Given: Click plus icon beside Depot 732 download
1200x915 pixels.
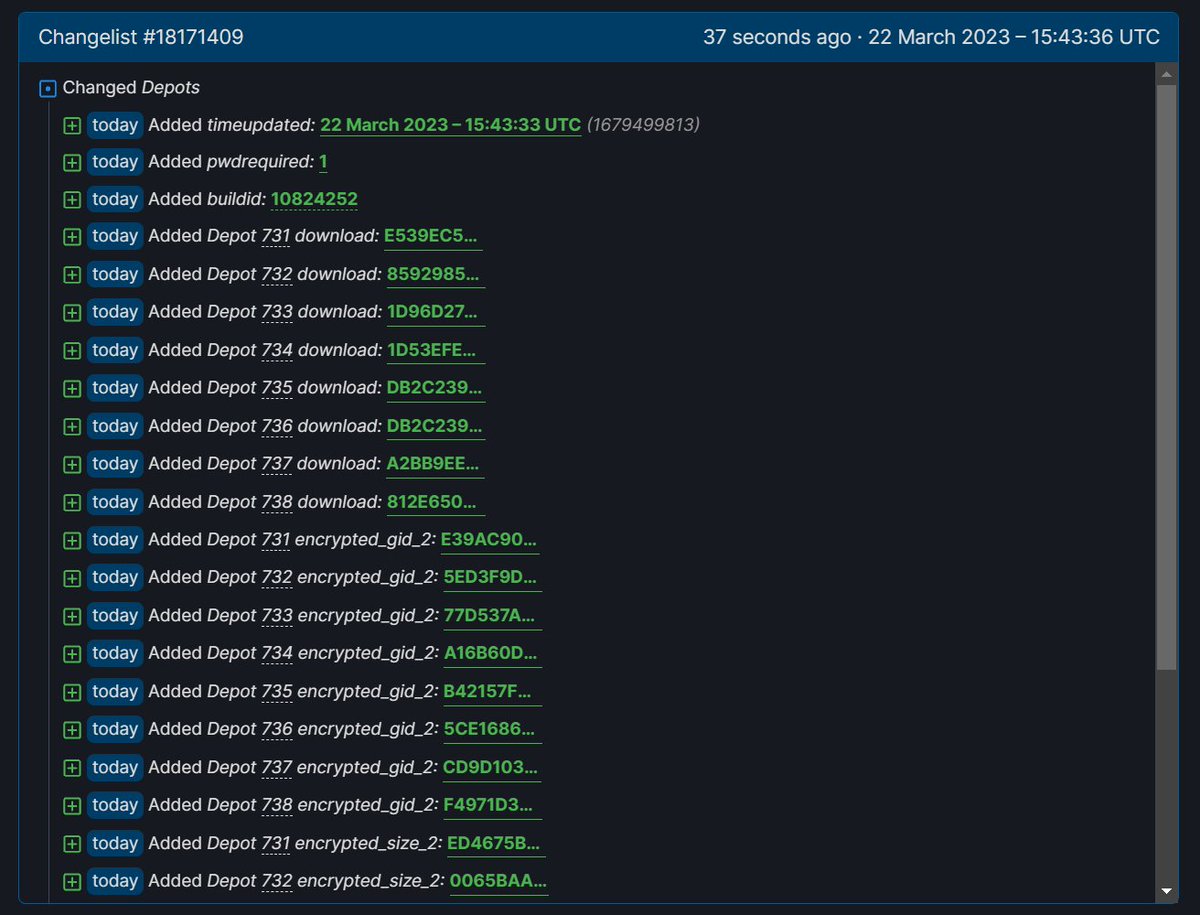Looking at the screenshot, I should click(x=72, y=275).
